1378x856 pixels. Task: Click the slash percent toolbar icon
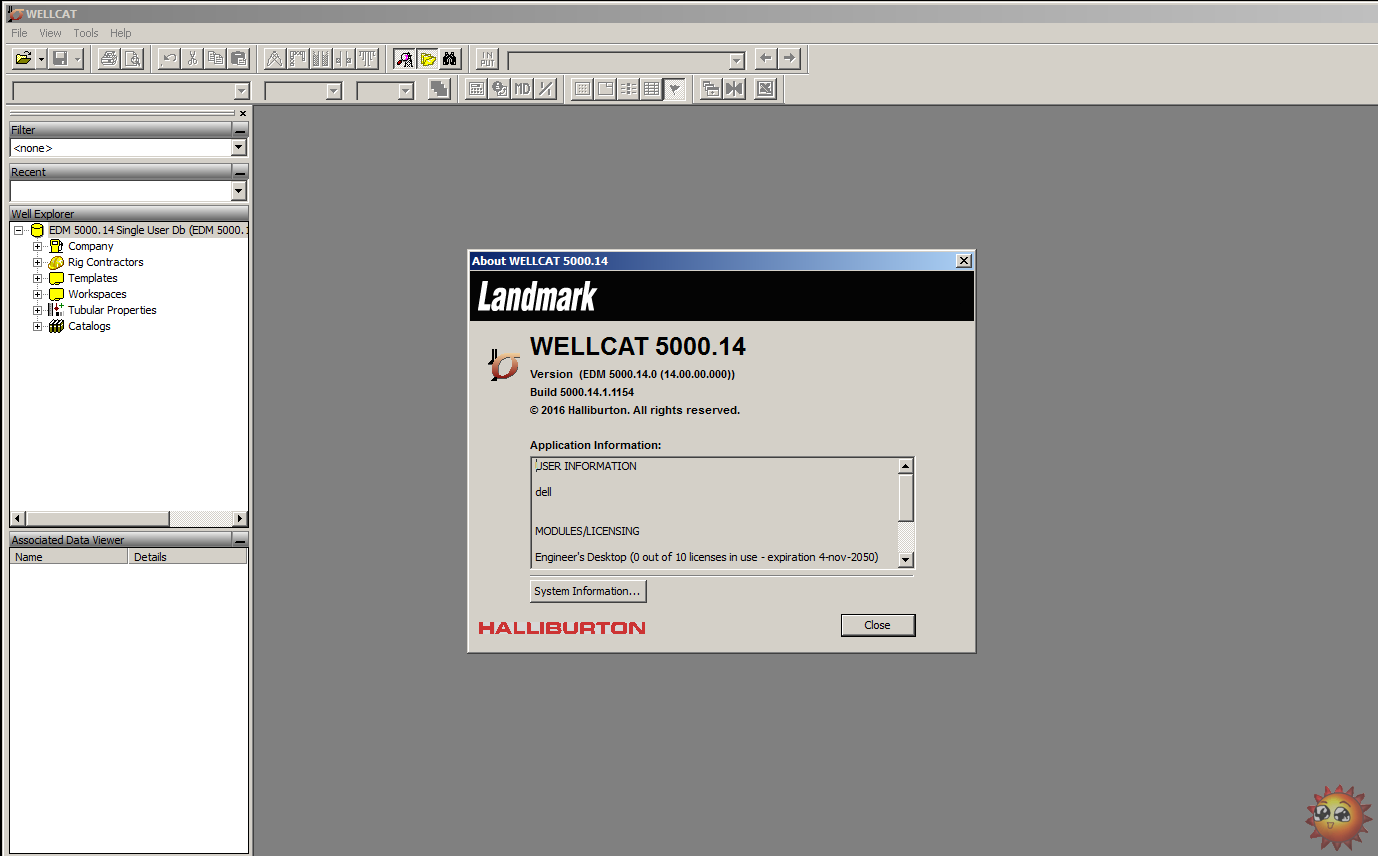click(x=545, y=89)
